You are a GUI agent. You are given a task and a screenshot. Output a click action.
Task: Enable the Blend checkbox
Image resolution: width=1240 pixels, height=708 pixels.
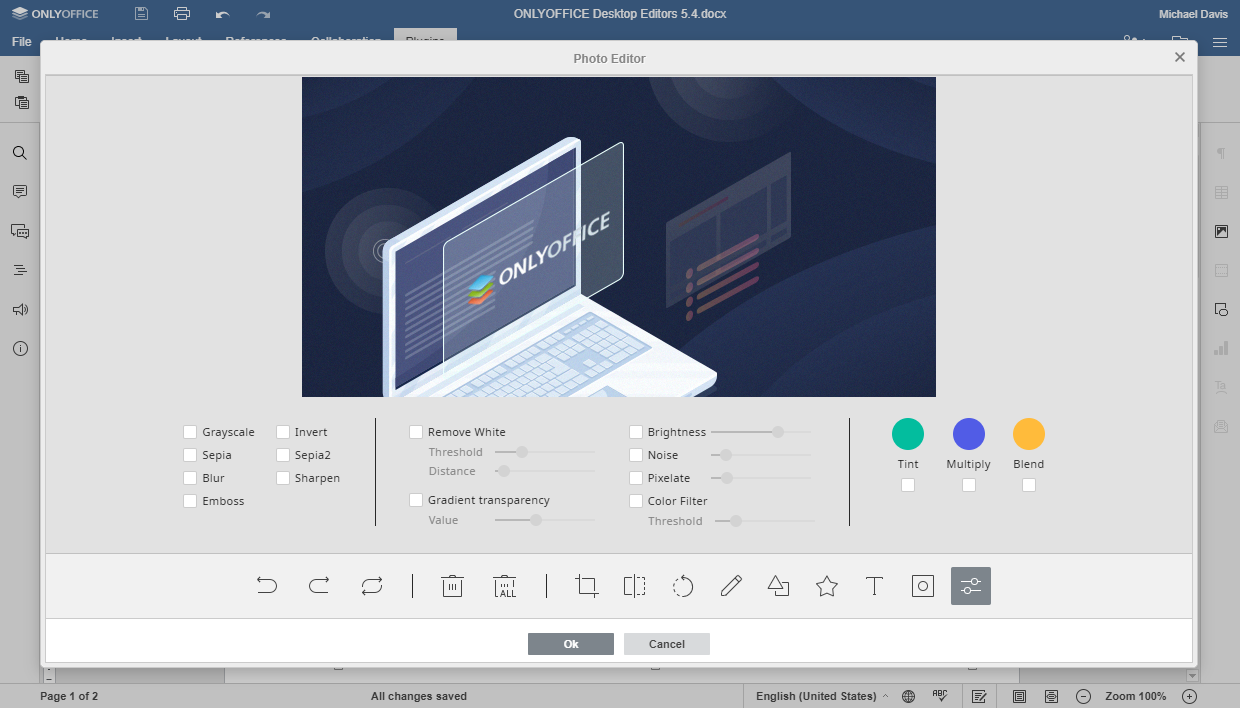[1029, 485]
